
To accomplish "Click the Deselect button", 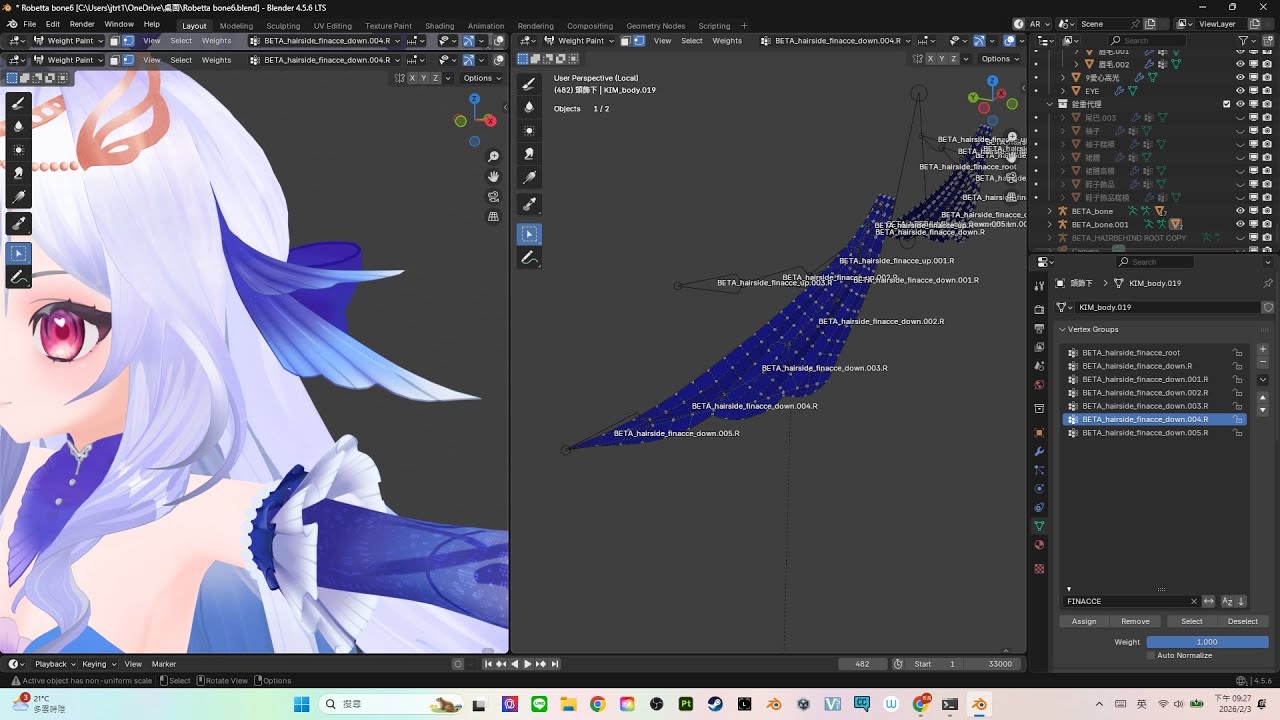I will click(x=1243, y=621).
